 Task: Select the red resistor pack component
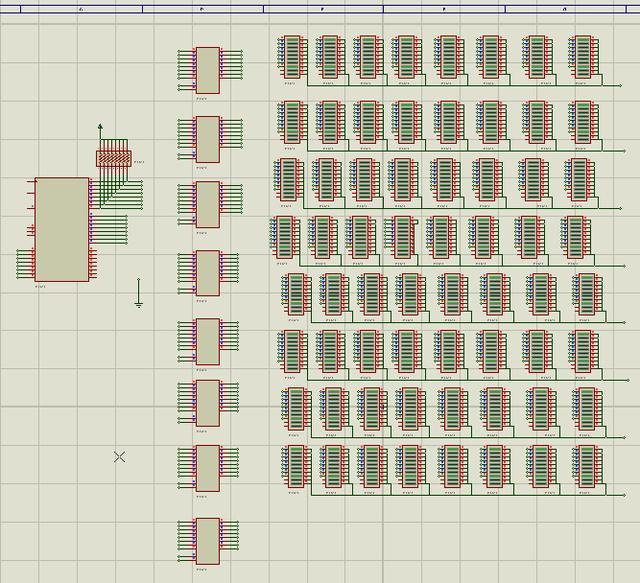click(x=114, y=158)
